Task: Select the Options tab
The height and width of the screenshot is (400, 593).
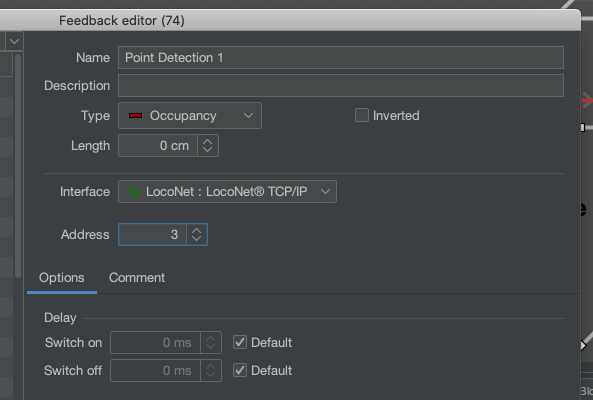Action: click(62, 278)
